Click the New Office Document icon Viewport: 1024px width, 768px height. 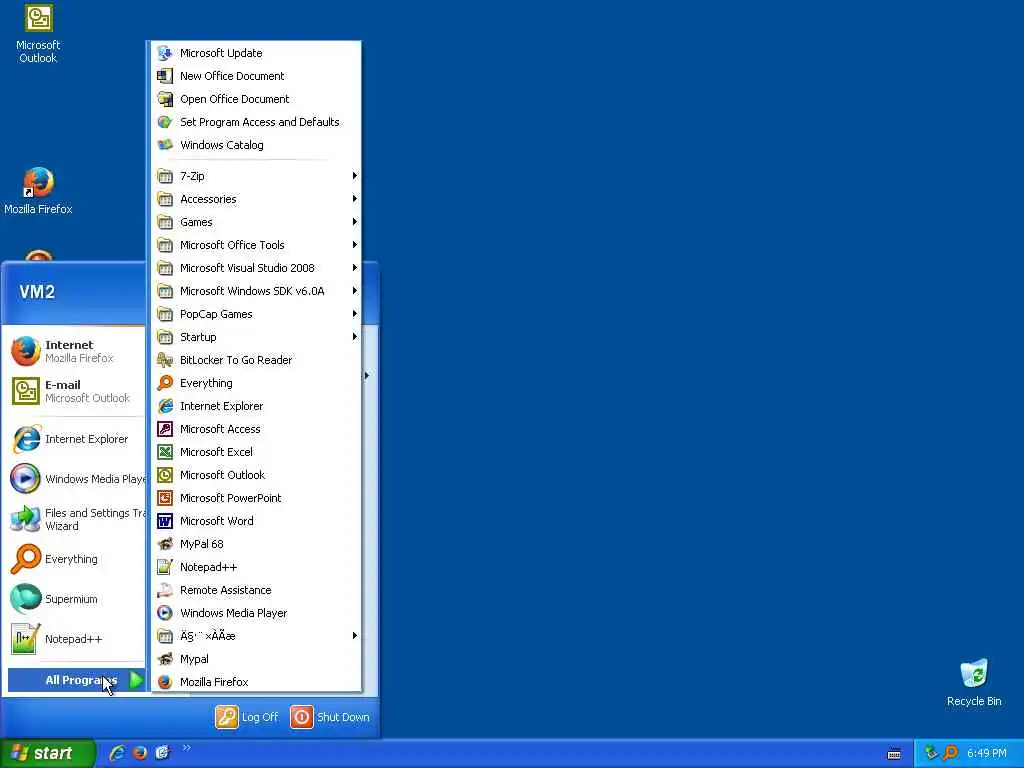[x=165, y=76]
